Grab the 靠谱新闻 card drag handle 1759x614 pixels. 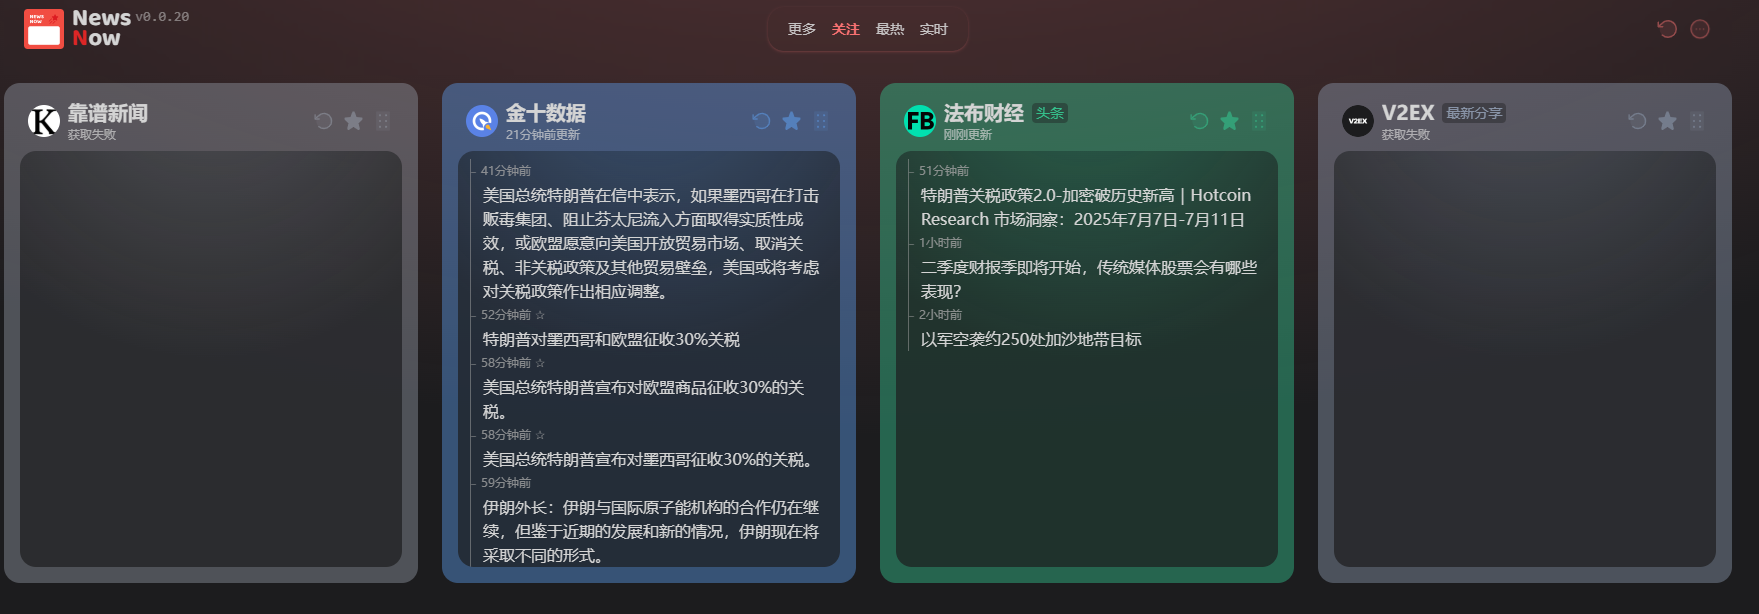coord(383,121)
